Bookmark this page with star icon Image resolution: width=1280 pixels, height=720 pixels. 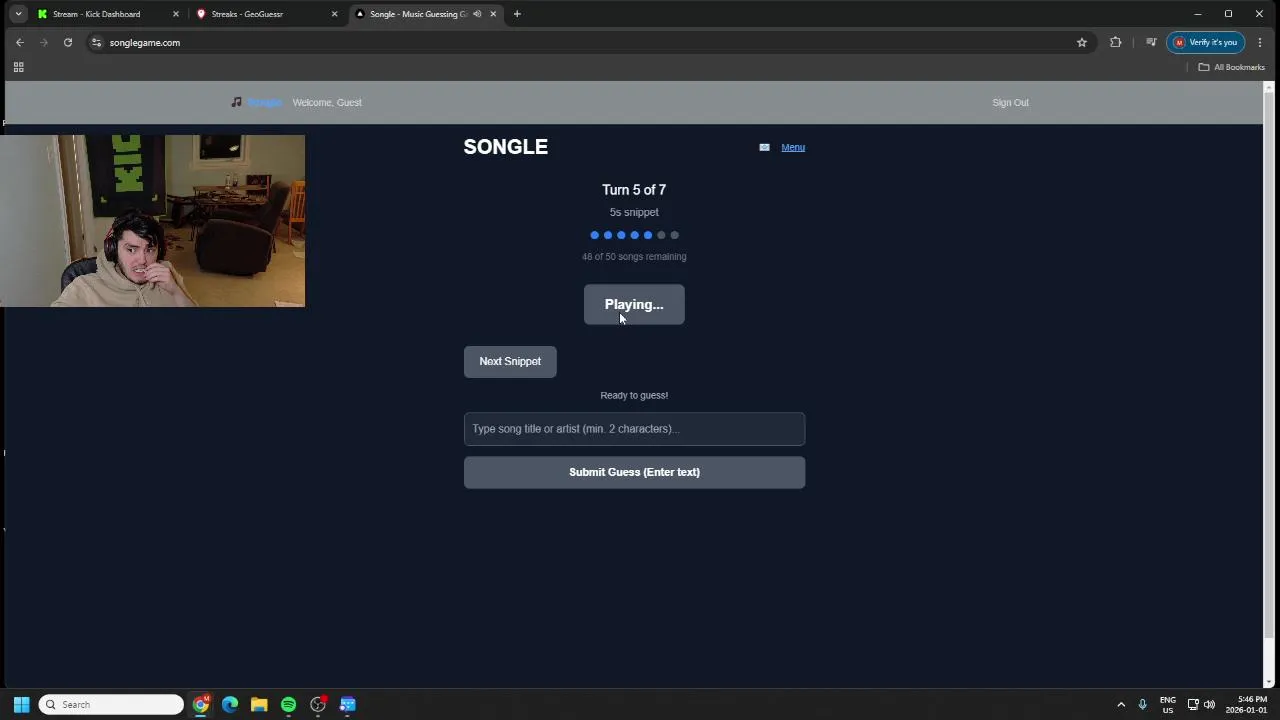(x=1081, y=42)
